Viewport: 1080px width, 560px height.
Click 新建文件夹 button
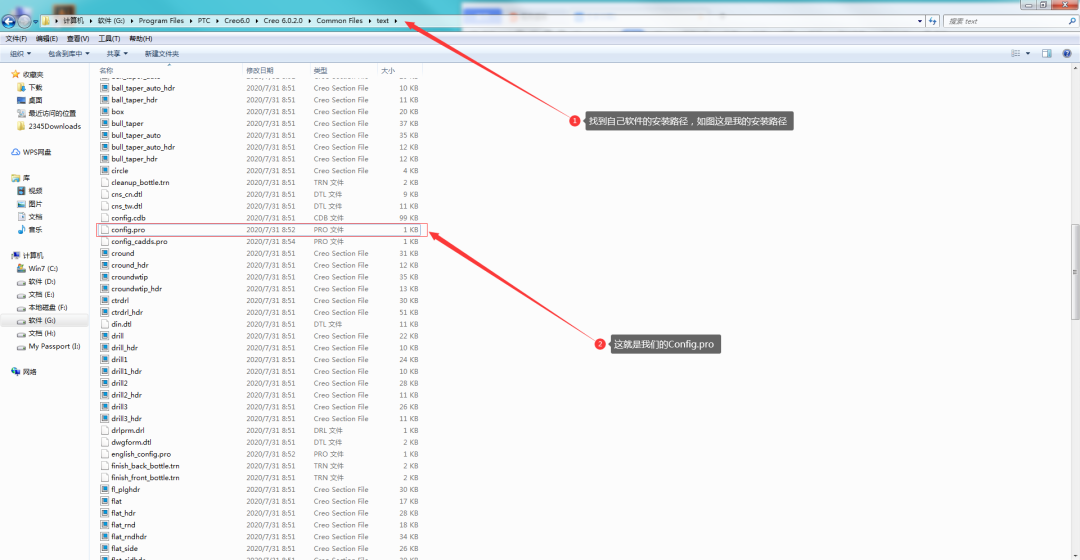tap(162, 54)
